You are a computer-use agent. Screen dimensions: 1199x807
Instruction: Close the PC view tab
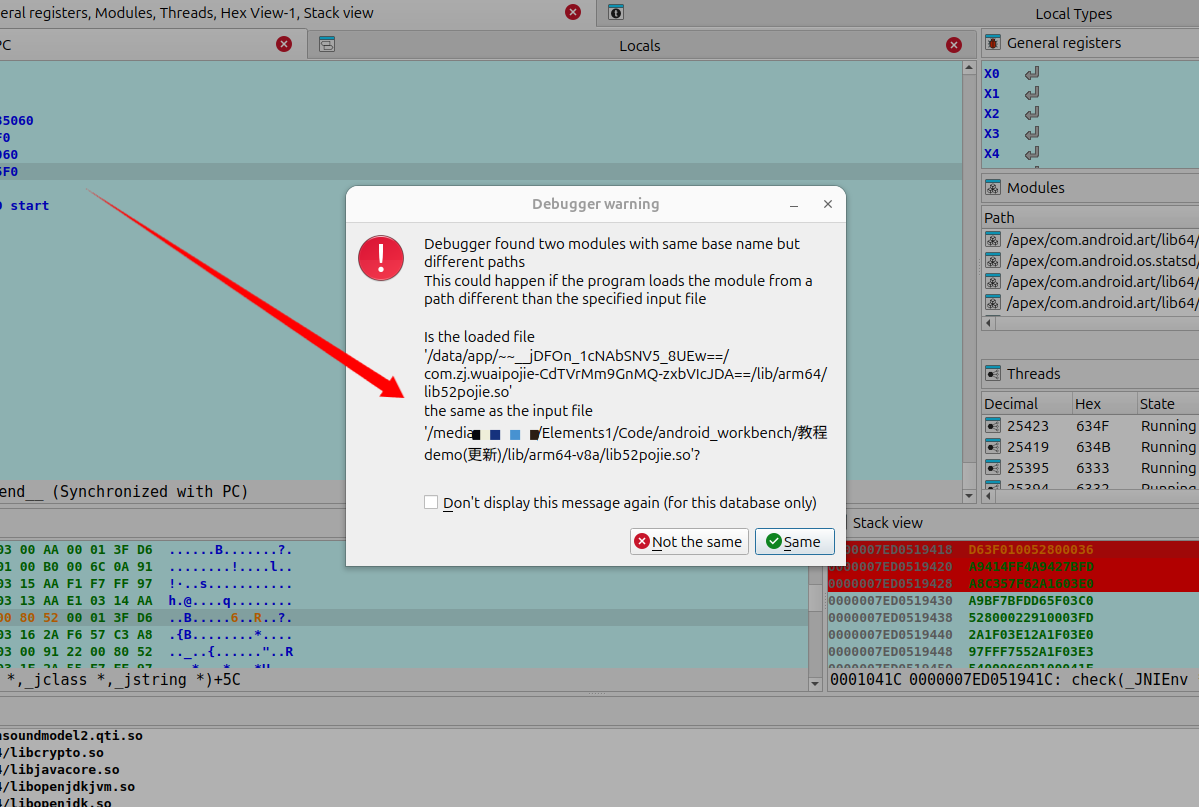click(x=284, y=44)
